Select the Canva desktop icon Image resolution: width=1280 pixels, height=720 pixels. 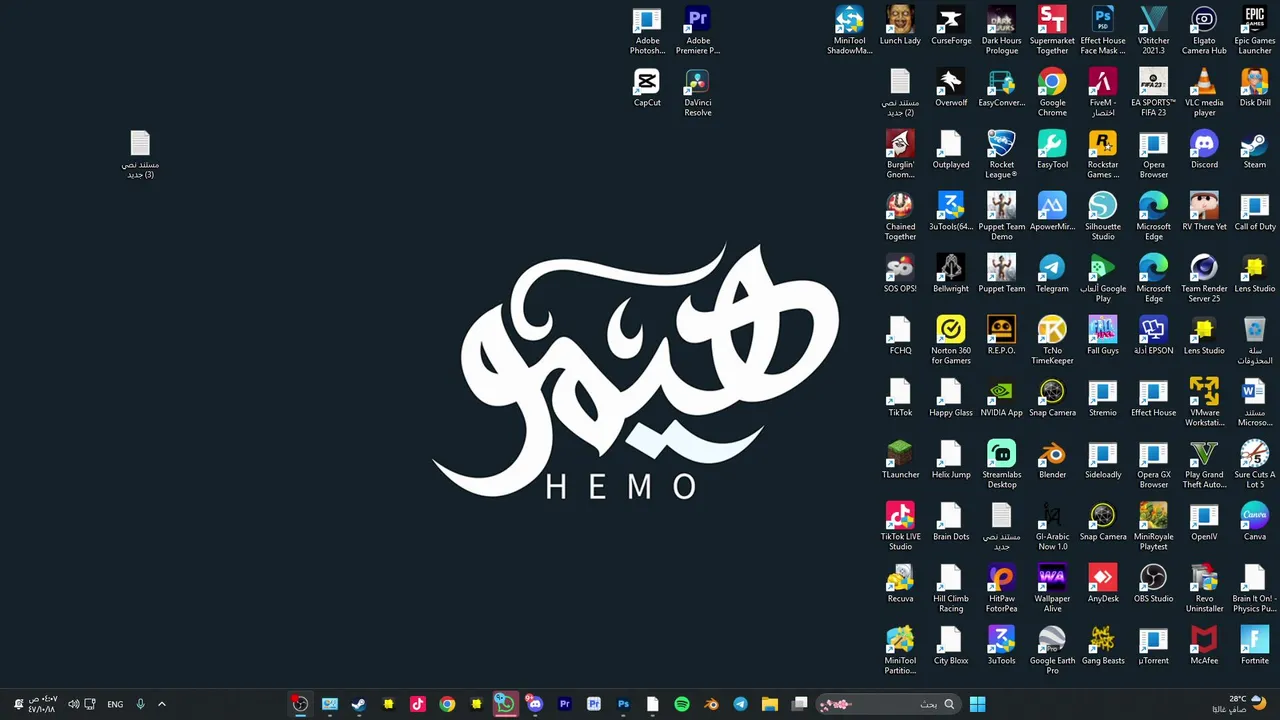[1255, 522]
